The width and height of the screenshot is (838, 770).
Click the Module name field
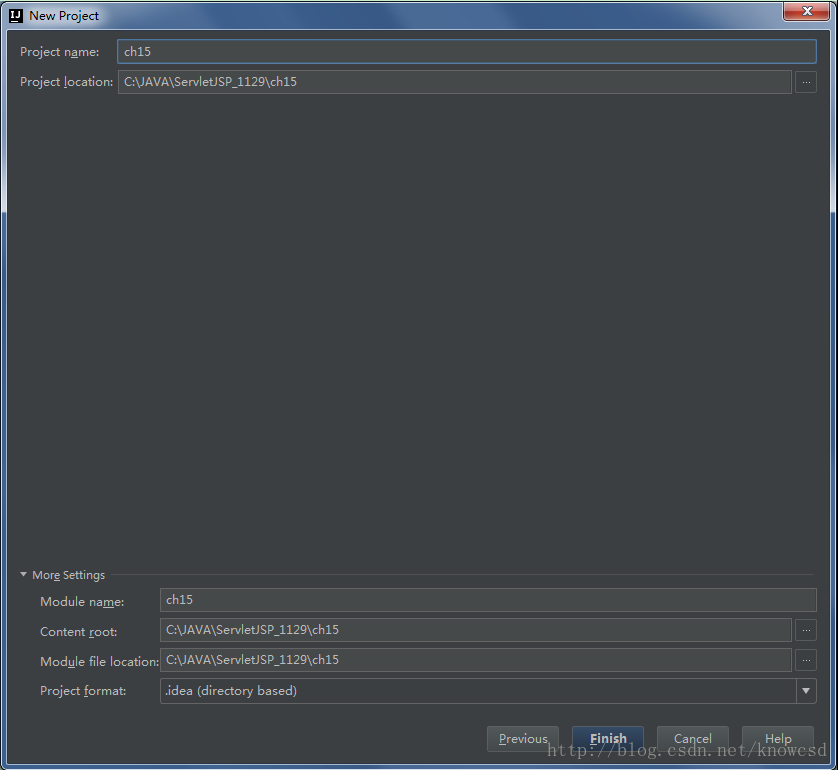[x=488, y=600]
